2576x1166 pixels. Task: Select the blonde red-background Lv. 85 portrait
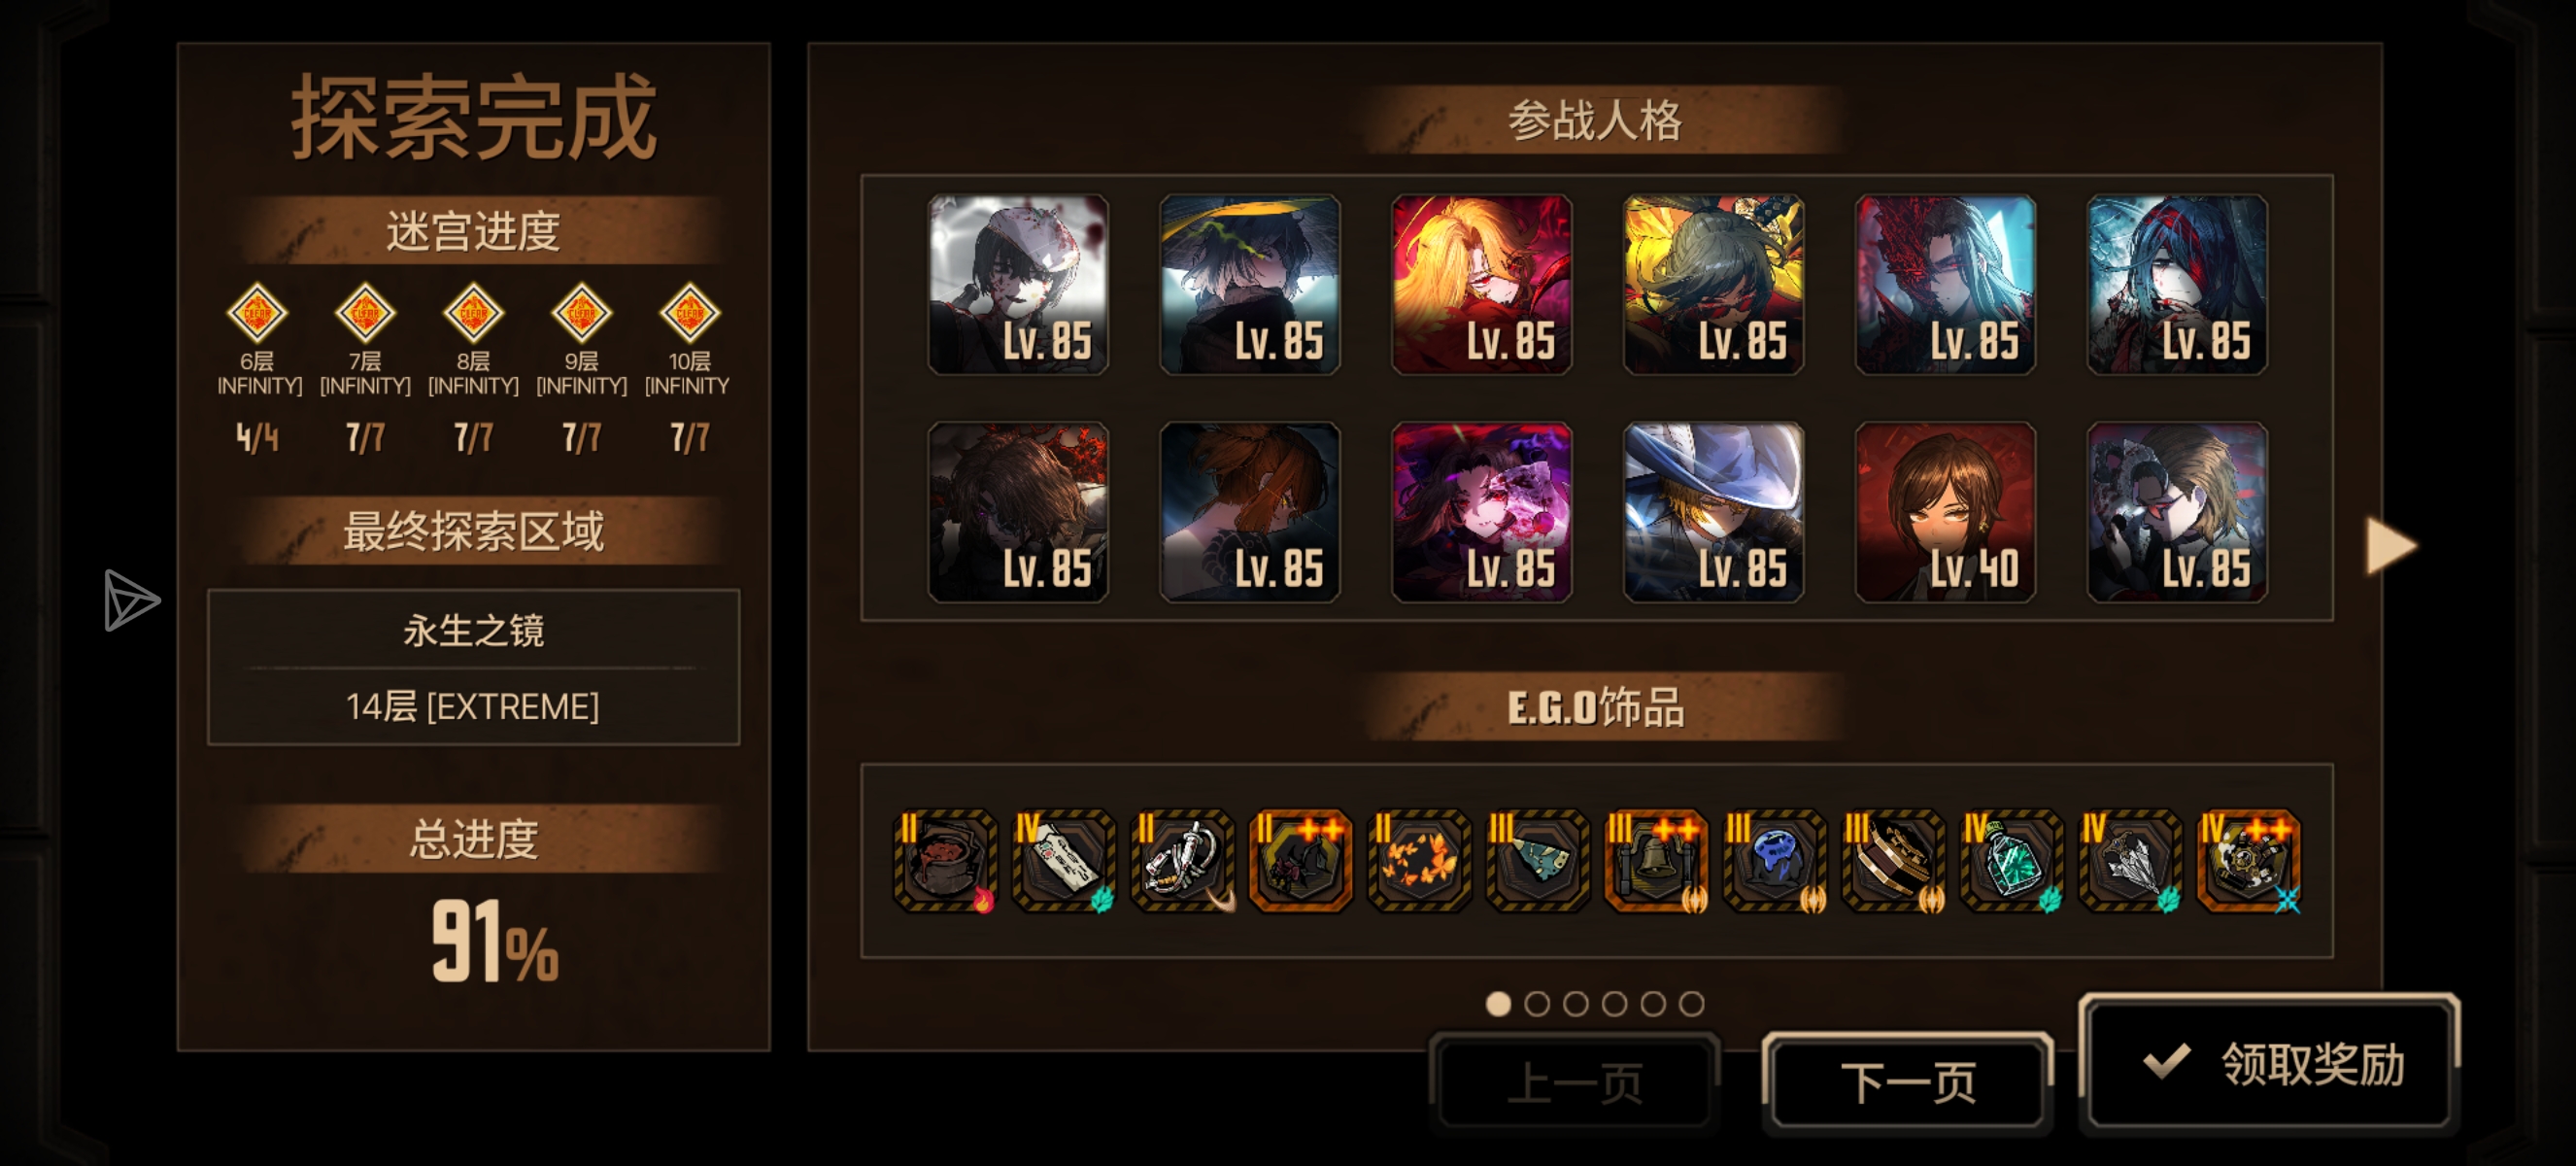[x=1481, y=285]
